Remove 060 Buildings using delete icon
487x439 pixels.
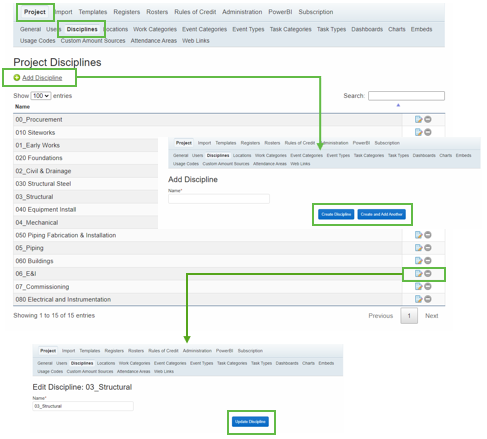(x=428, y=260)
